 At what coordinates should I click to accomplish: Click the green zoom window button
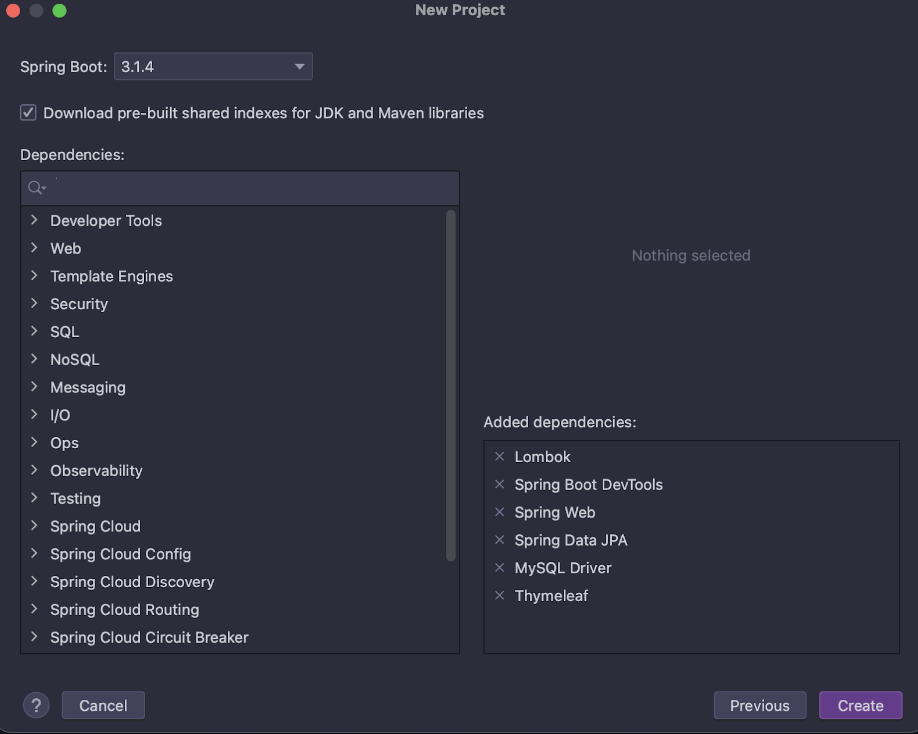pyautogui.click(x=59, y=11)
